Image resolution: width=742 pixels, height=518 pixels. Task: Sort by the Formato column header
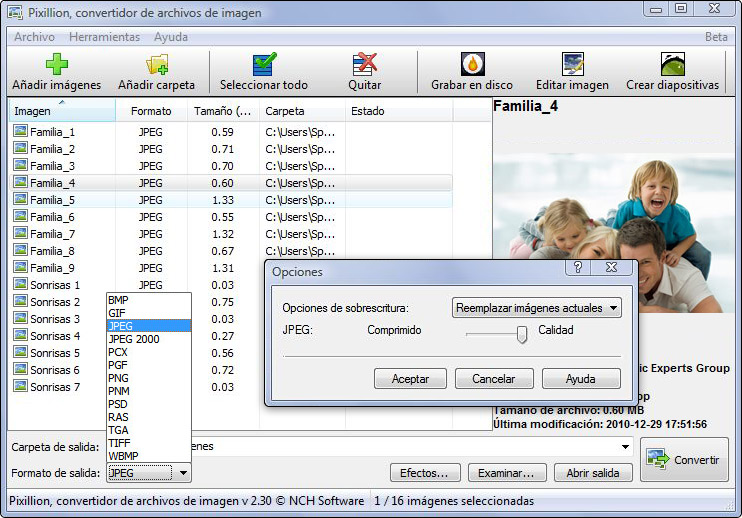(151, 111)
